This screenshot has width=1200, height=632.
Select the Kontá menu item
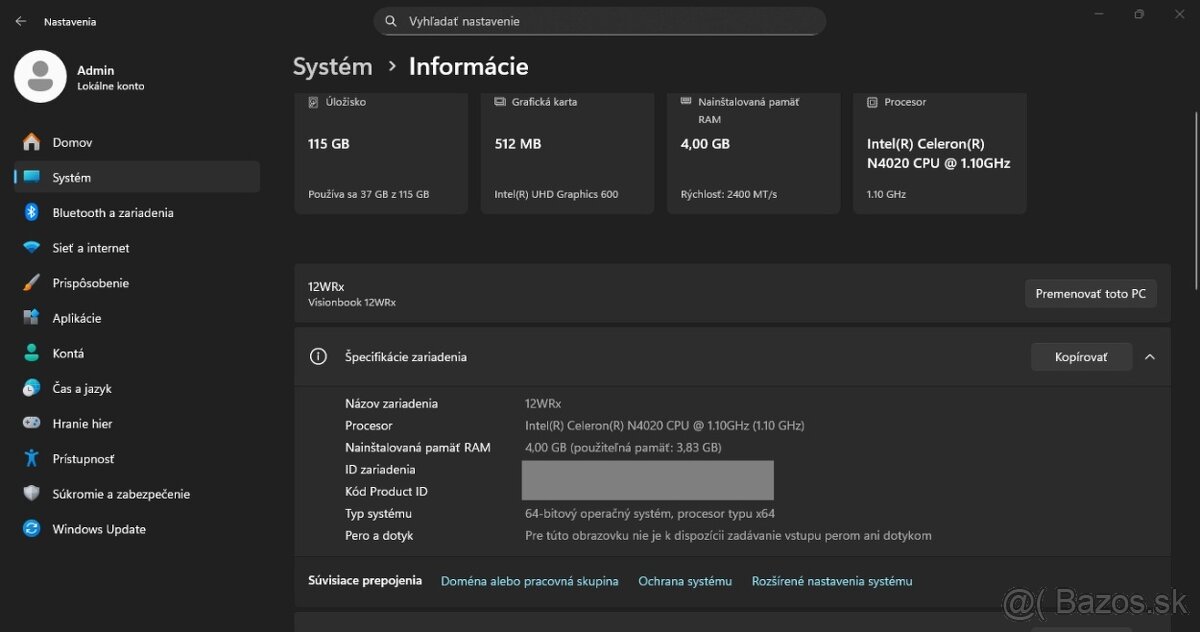(68, 353)
